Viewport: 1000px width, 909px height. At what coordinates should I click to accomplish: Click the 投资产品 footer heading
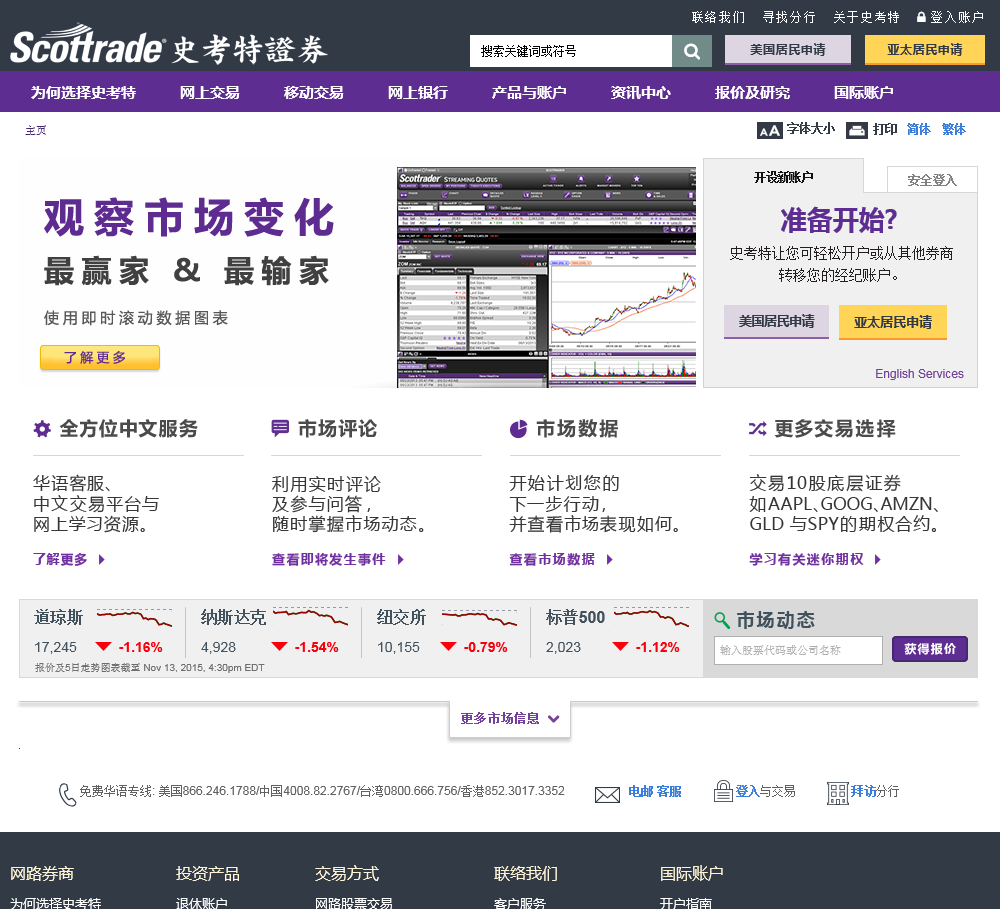(x=208, y=874)
